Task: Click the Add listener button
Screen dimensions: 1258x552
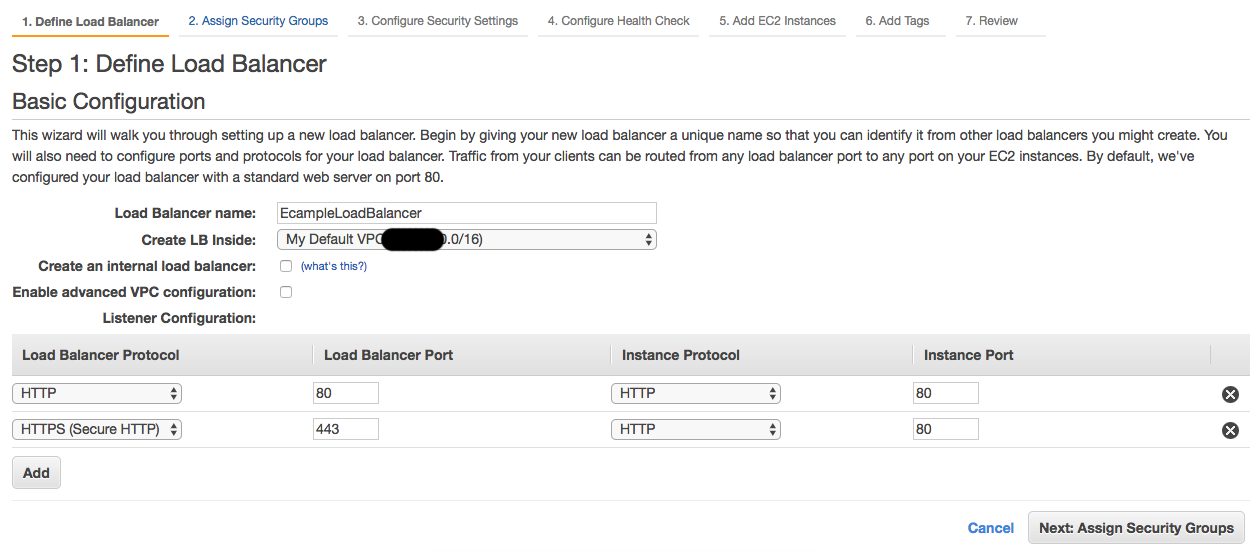Action: point(36,473)
